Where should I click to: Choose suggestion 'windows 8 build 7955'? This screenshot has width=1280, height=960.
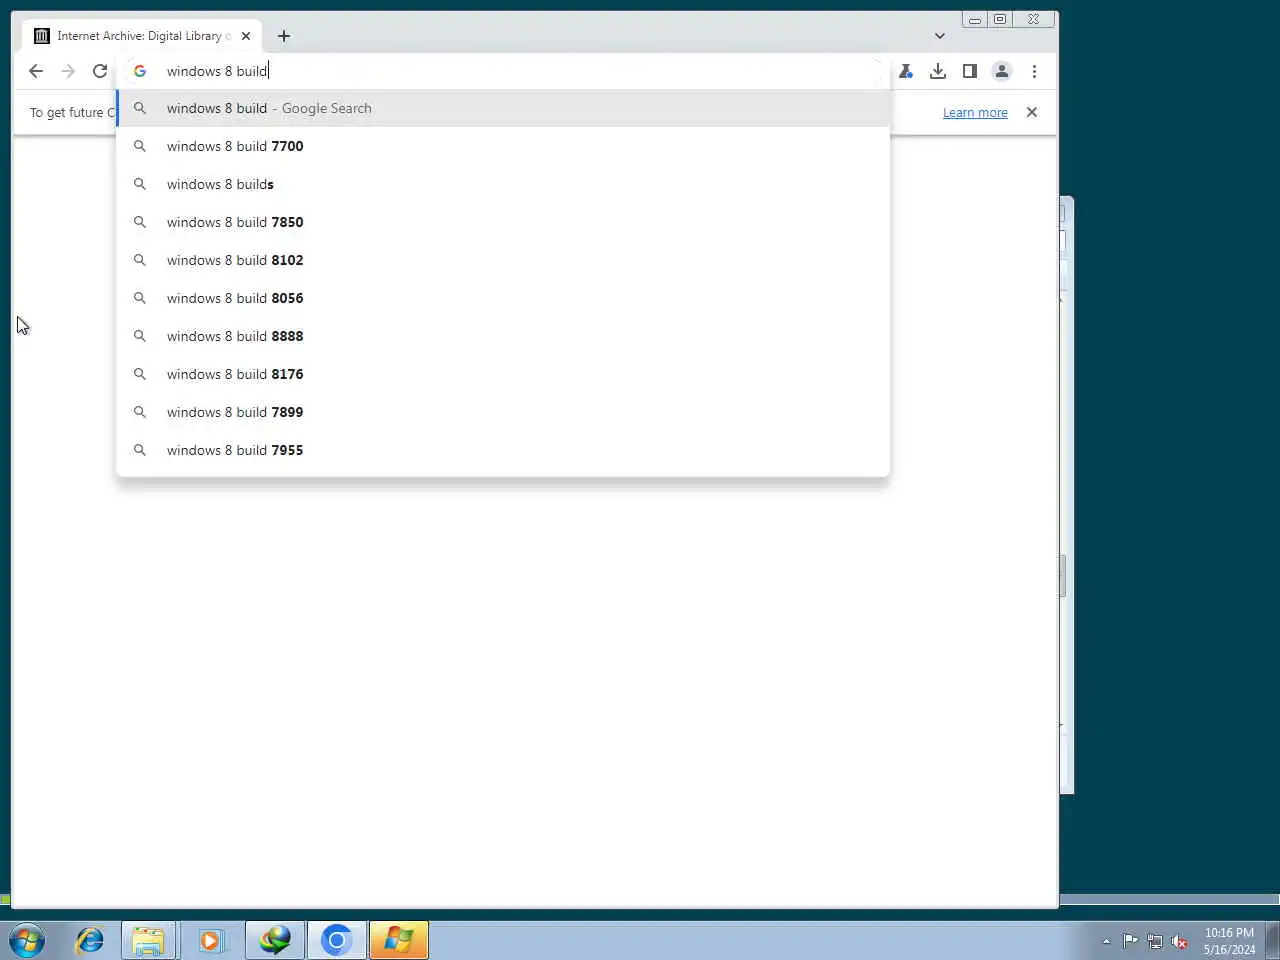503,450
